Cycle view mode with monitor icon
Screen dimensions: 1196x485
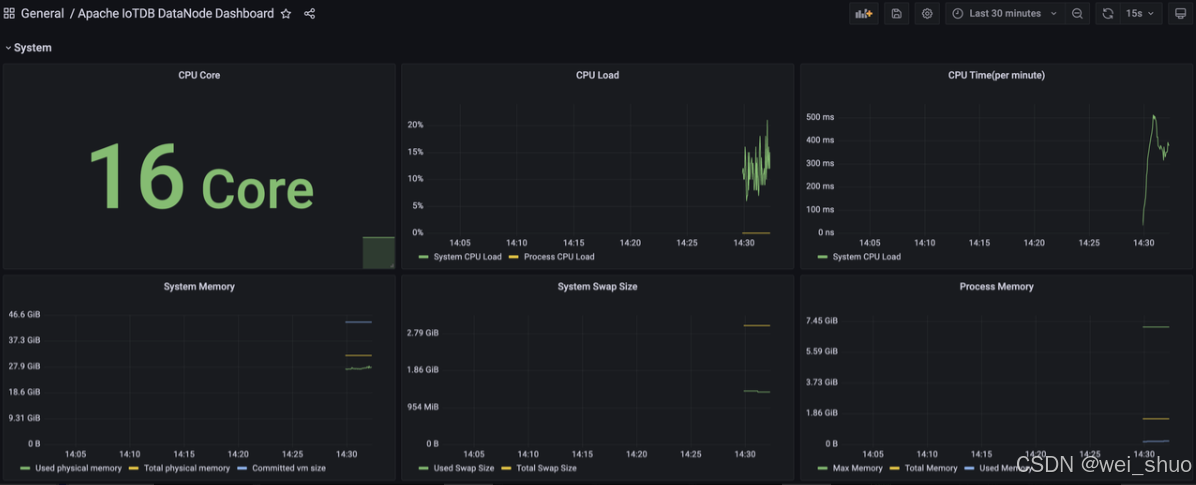(x=1180, y=14)
